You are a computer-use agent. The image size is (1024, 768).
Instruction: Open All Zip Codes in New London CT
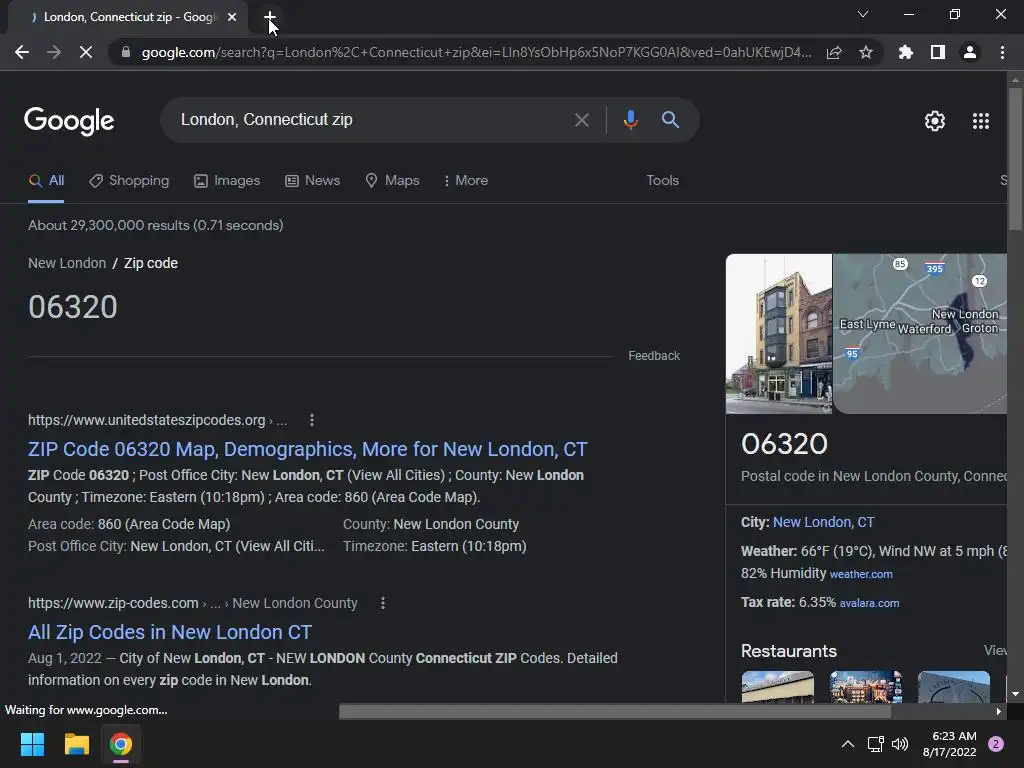(170, 632)
